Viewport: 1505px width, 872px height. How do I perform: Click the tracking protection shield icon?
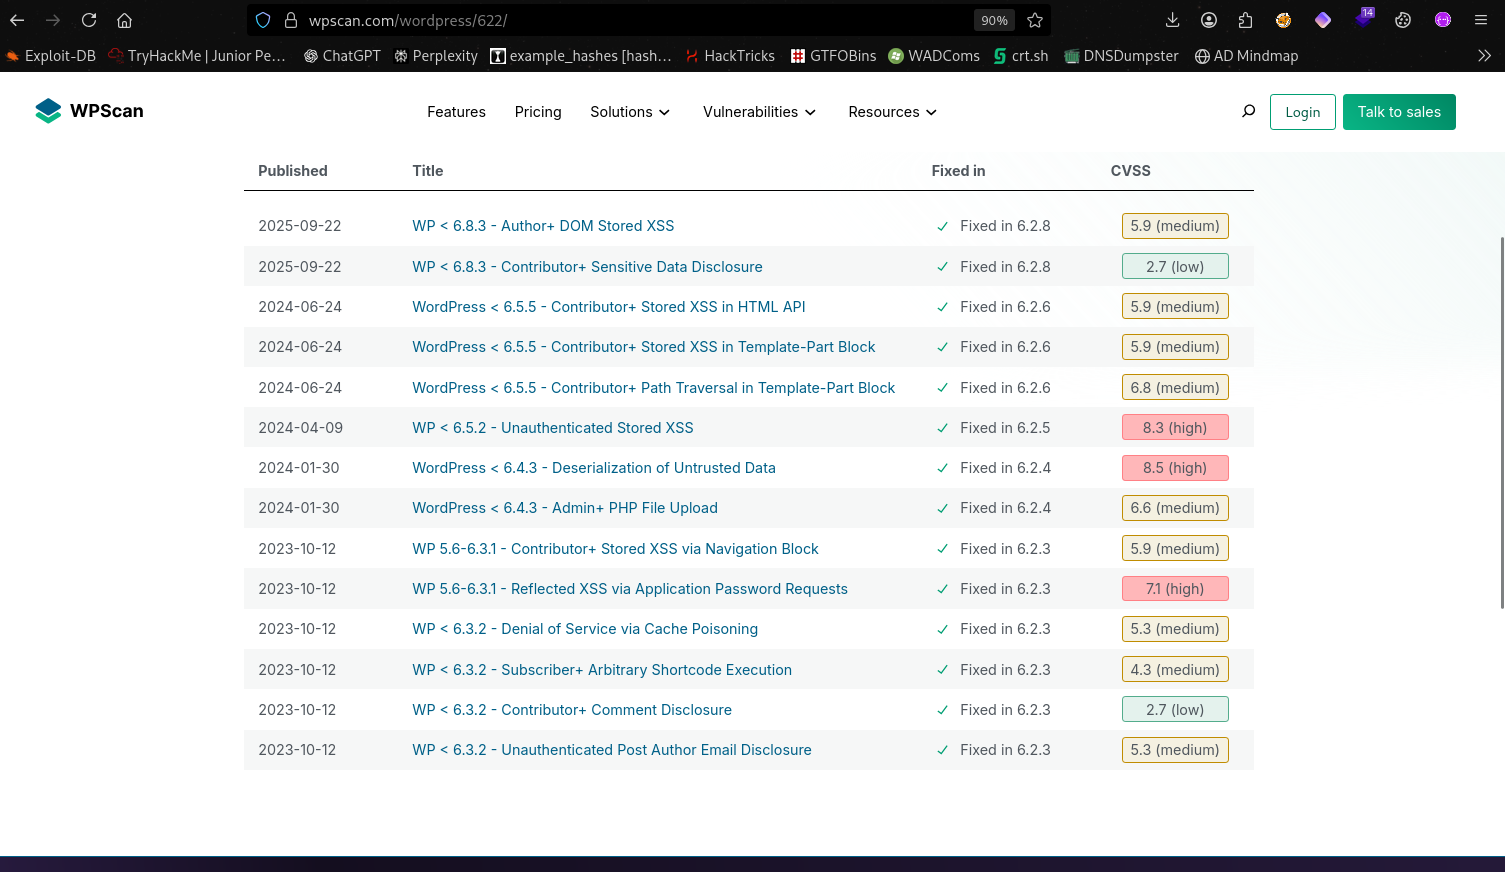pyautogui.click(x=263, y=20)
